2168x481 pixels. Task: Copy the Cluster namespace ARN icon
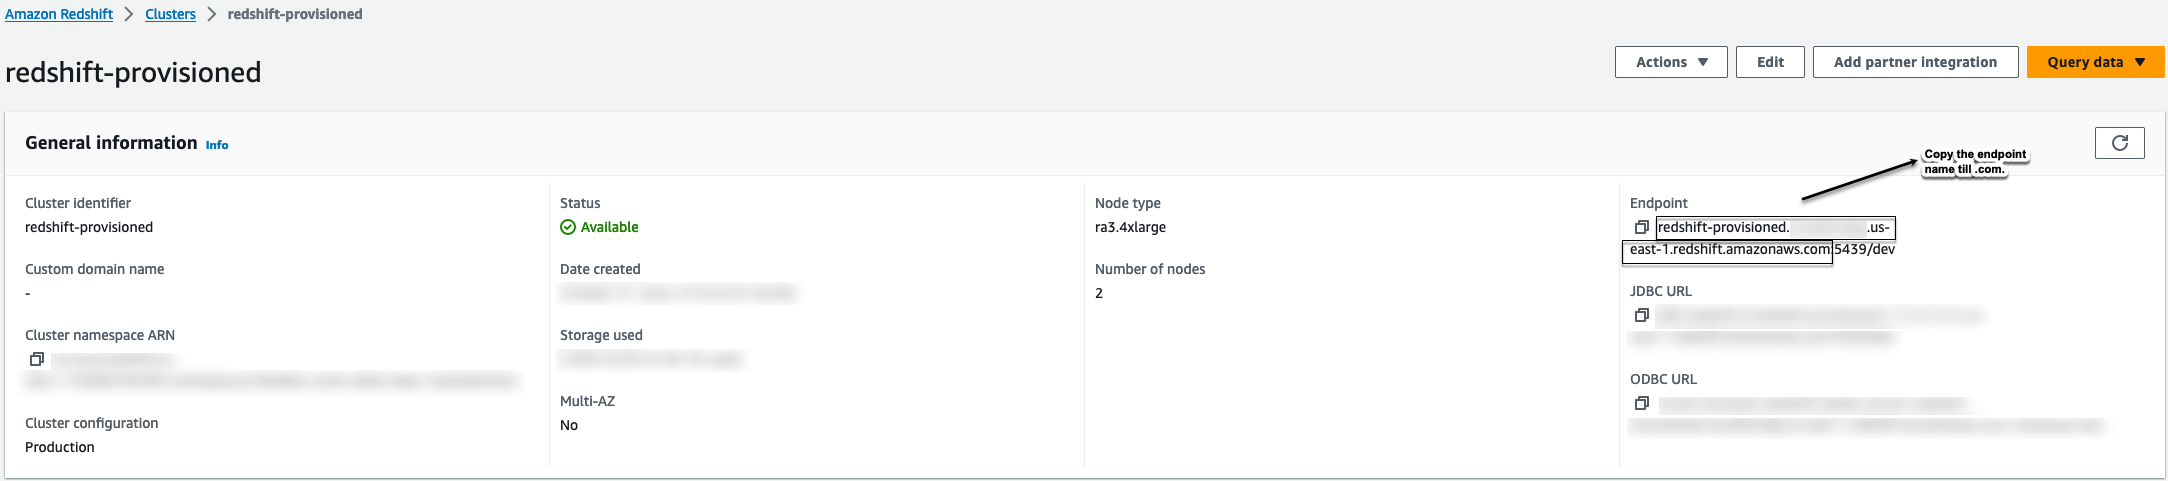pos(37,359)
